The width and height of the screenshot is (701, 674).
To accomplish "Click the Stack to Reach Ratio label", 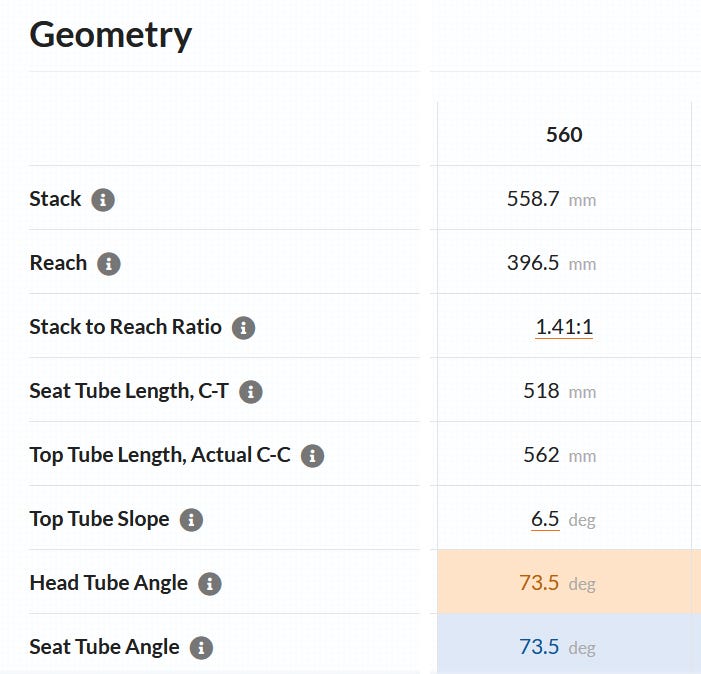I will pos(125,327).
